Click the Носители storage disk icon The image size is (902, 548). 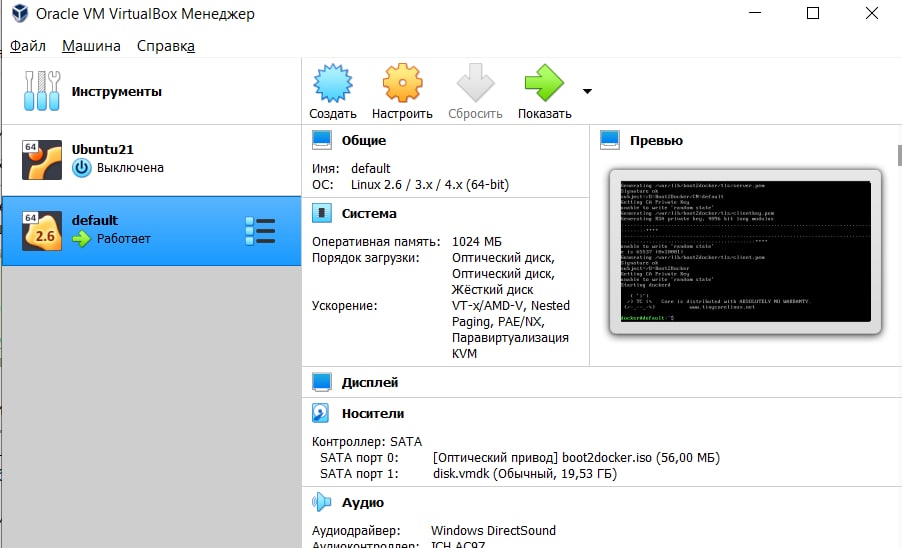[x=320, y=413]
